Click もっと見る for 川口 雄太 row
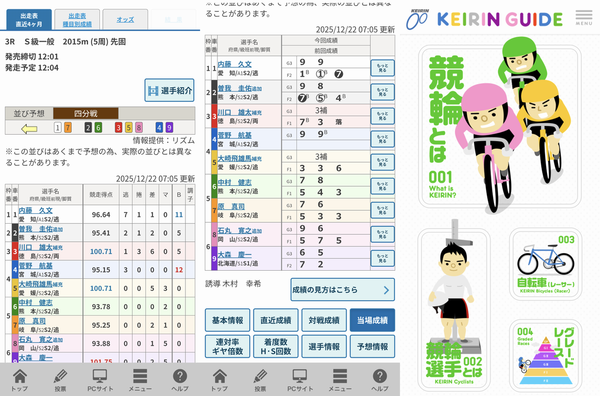 point(382,116)
